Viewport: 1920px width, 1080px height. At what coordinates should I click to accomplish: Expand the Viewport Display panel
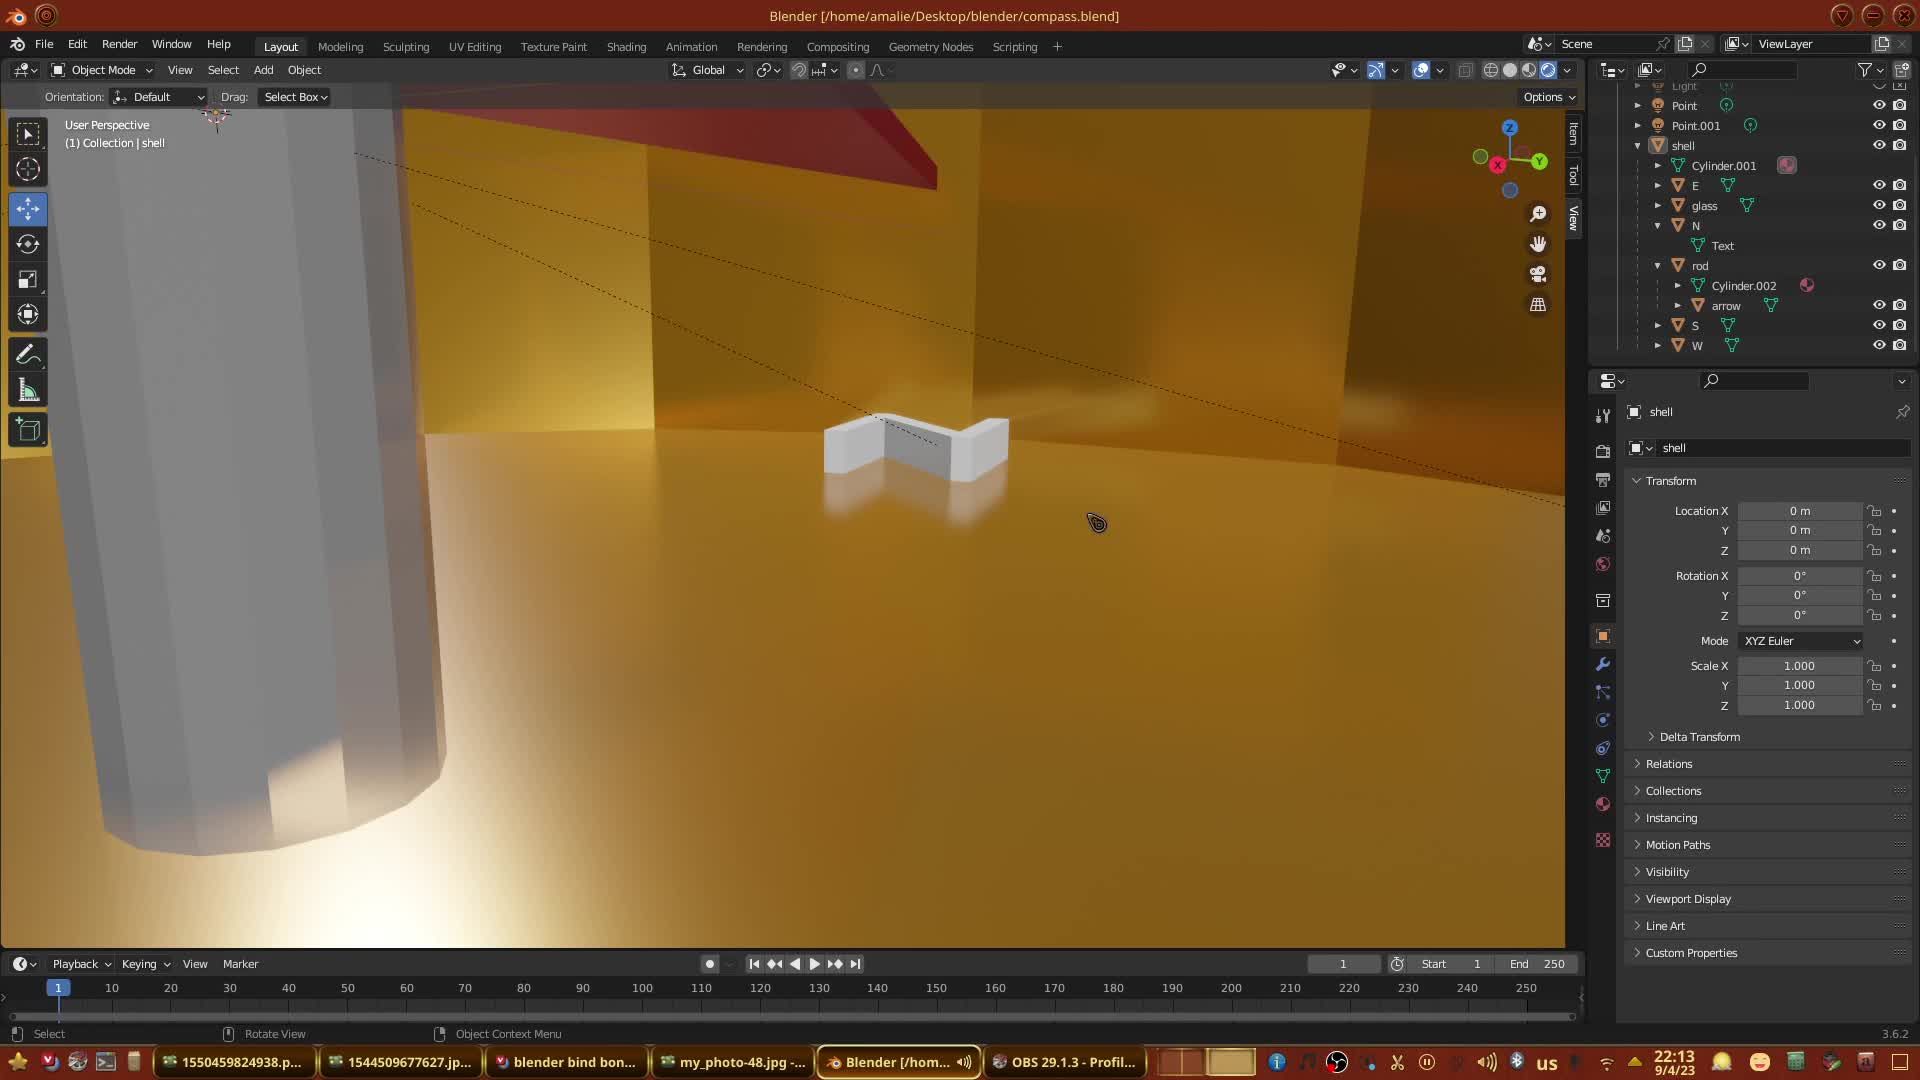click(1688, 899)
